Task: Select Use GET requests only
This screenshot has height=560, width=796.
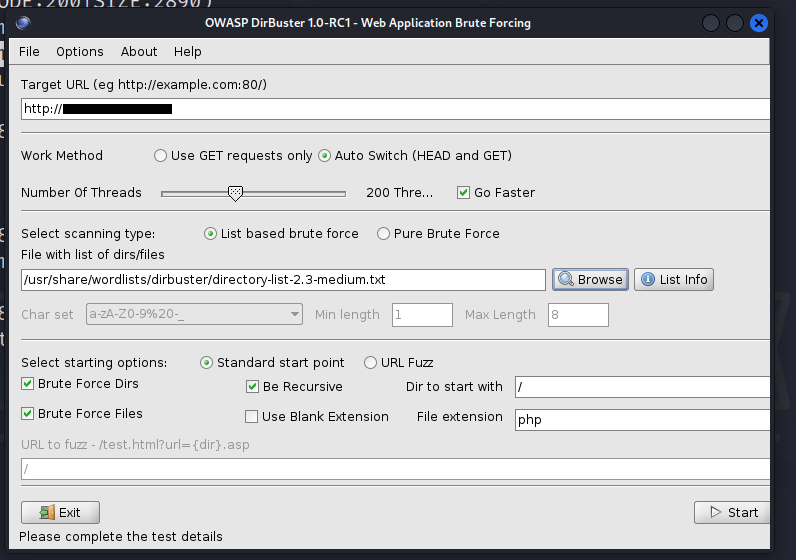Action: [x=161, y=156]
